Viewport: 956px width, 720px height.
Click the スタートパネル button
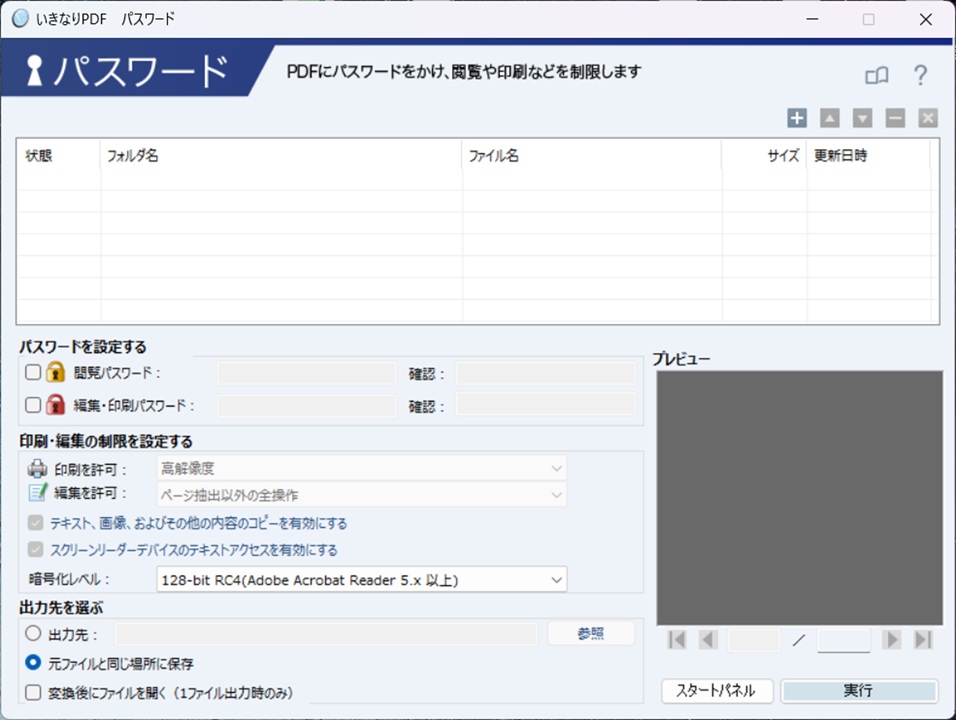click(717, 691)
